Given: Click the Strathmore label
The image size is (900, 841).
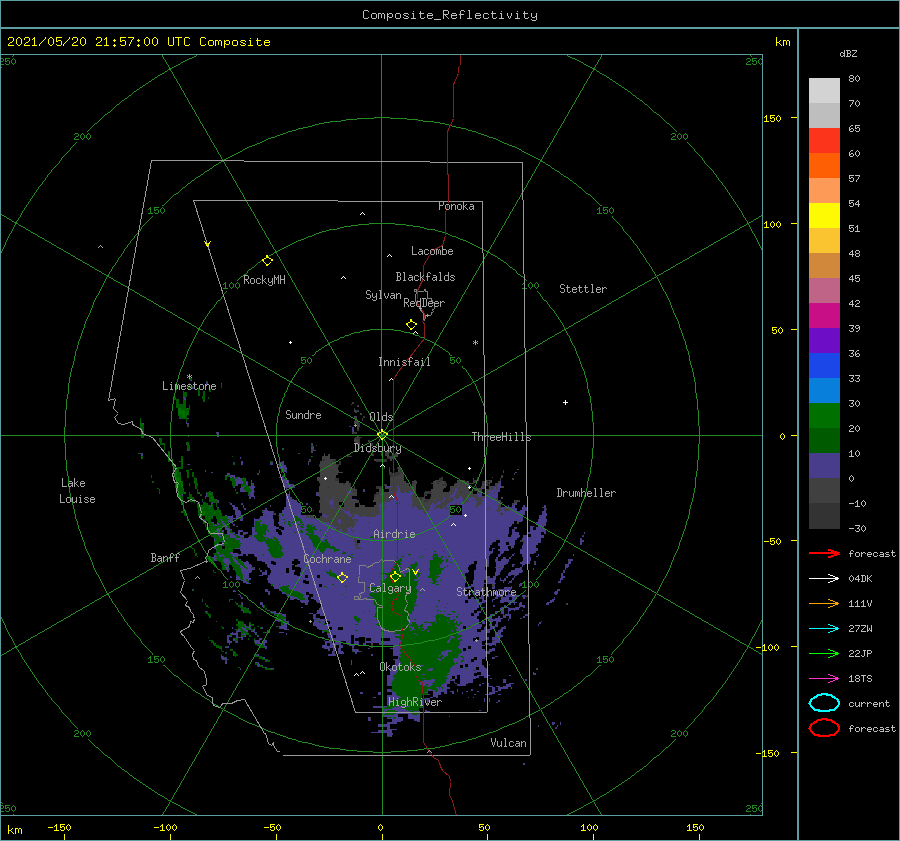Looking at the screenshot, I should coord(486,592).
